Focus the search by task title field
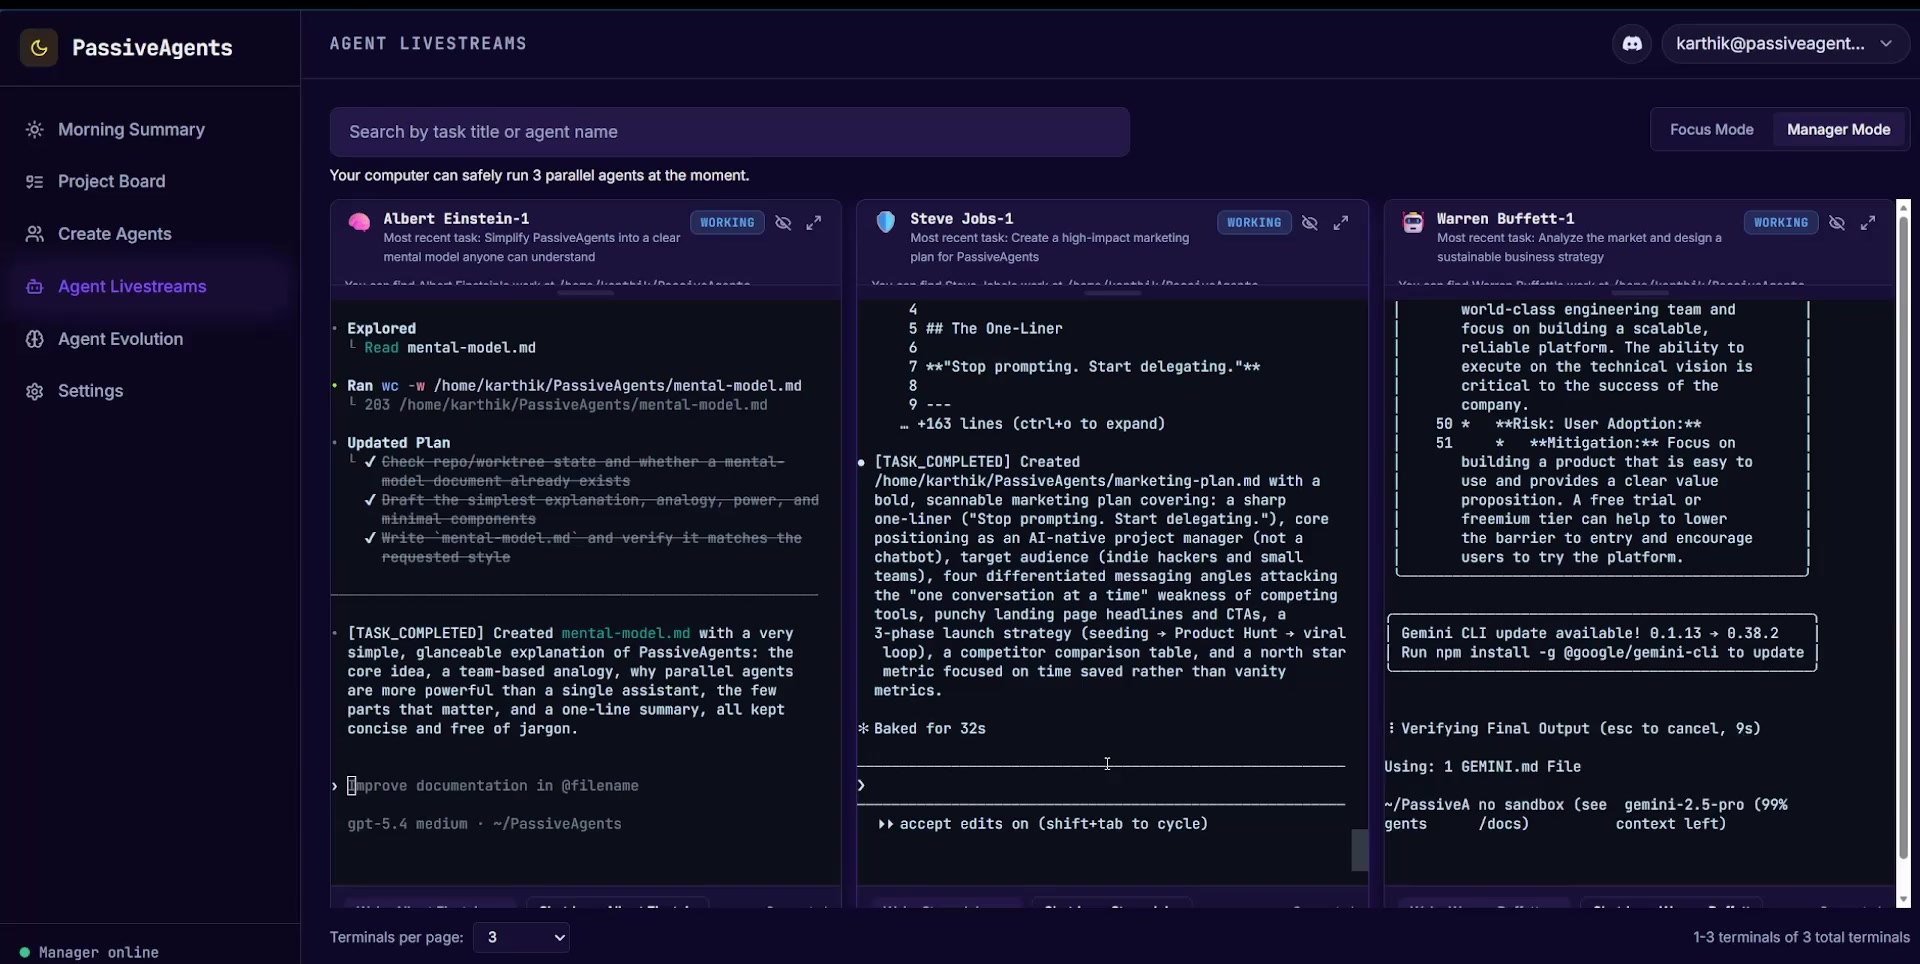Screen dimensions: 1920x964 [x=730, y=132]
